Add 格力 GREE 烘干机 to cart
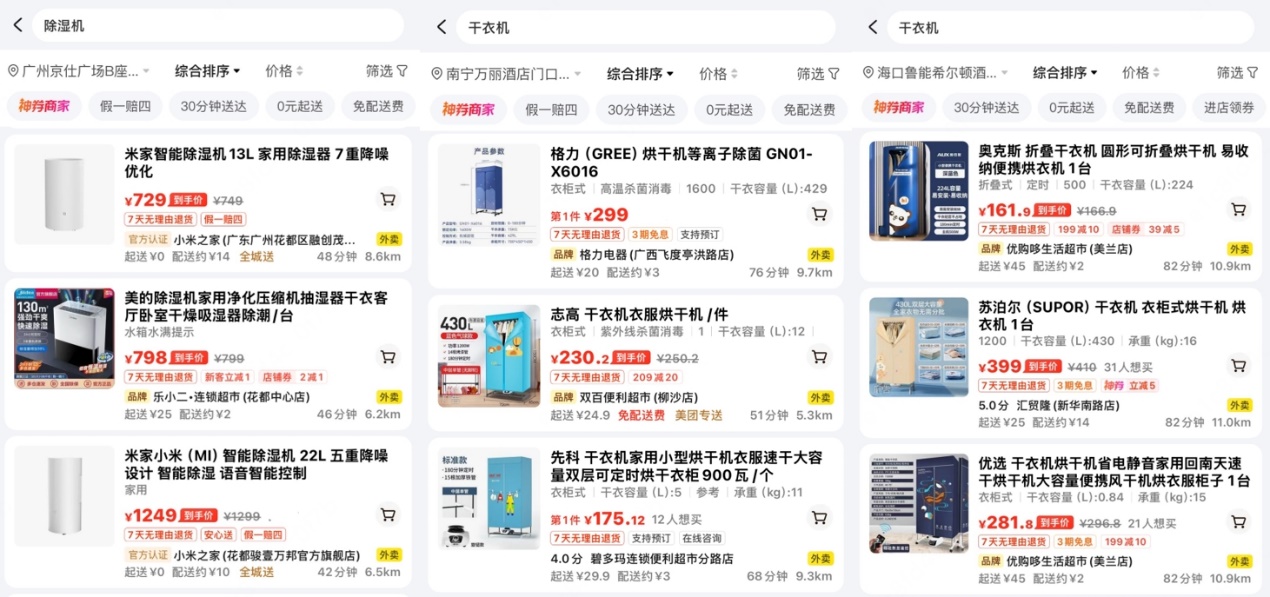1270x597 pixels. click(x=819, y=214)
